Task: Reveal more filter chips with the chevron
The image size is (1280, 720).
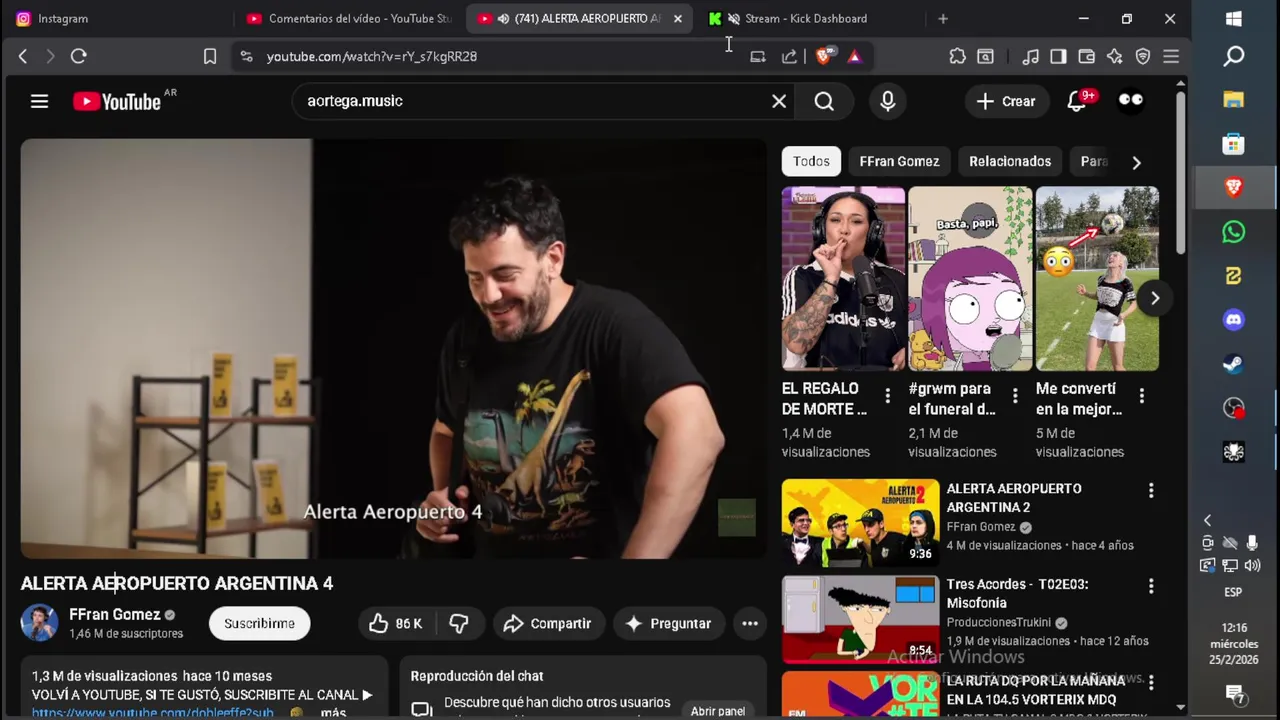Action: pyautogui.click(x=1136, y=162)
